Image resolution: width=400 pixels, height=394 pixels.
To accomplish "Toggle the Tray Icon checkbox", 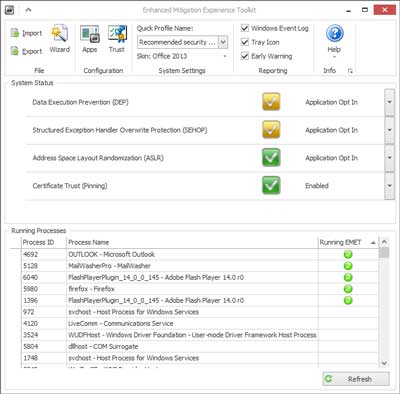I will pos(245,42).
